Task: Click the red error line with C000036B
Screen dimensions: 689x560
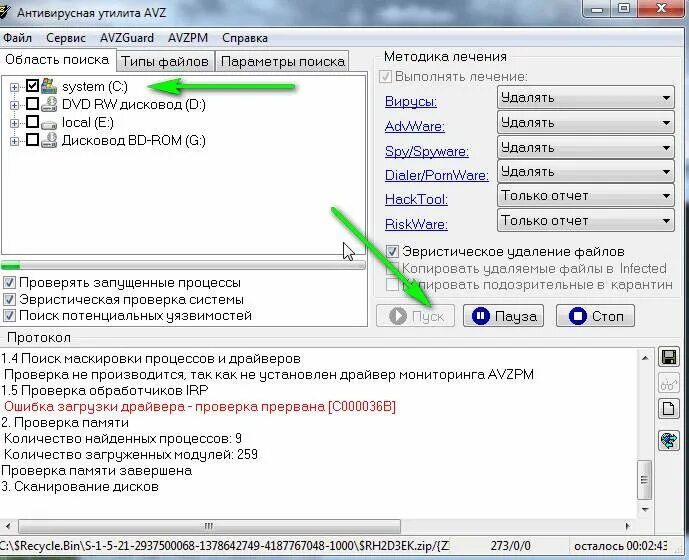Action: pyautogui.click(x=200, y=407)
